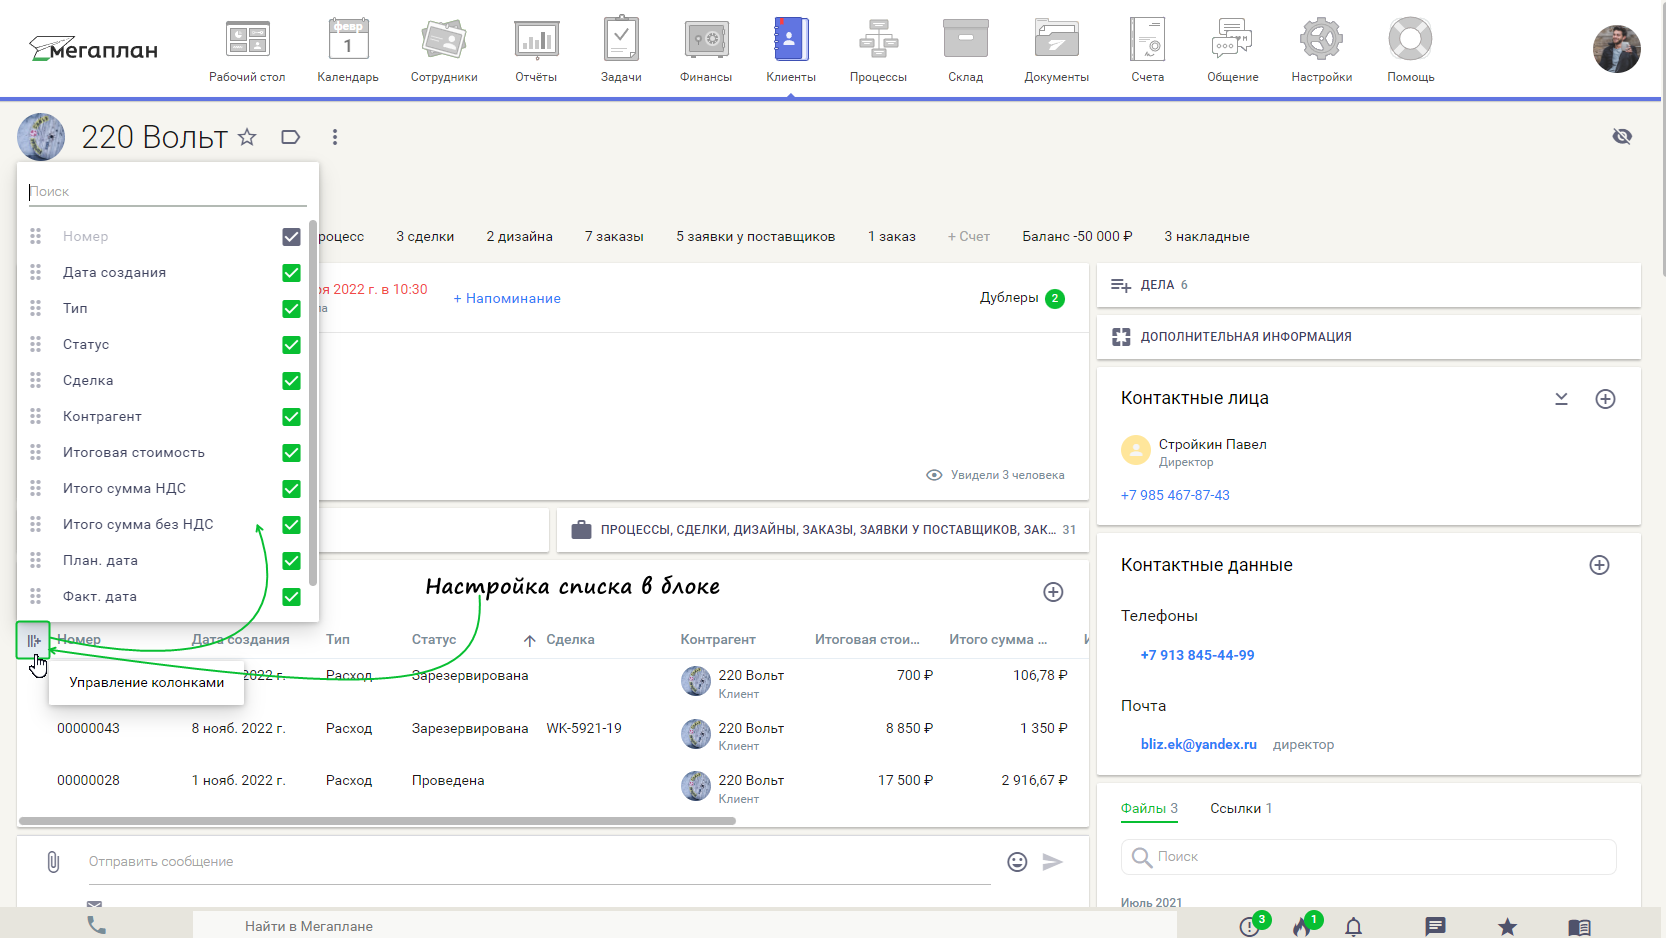Open 5 заявки у поставщиков tab
Image resolution: width=1666 pixels, height=938 pixels.
click(x=755, y=237)
